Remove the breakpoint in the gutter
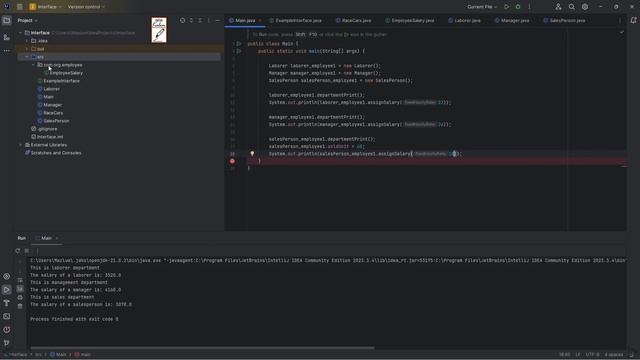The height and width of the screenshot is (360, 640). (x=232, y=161)
